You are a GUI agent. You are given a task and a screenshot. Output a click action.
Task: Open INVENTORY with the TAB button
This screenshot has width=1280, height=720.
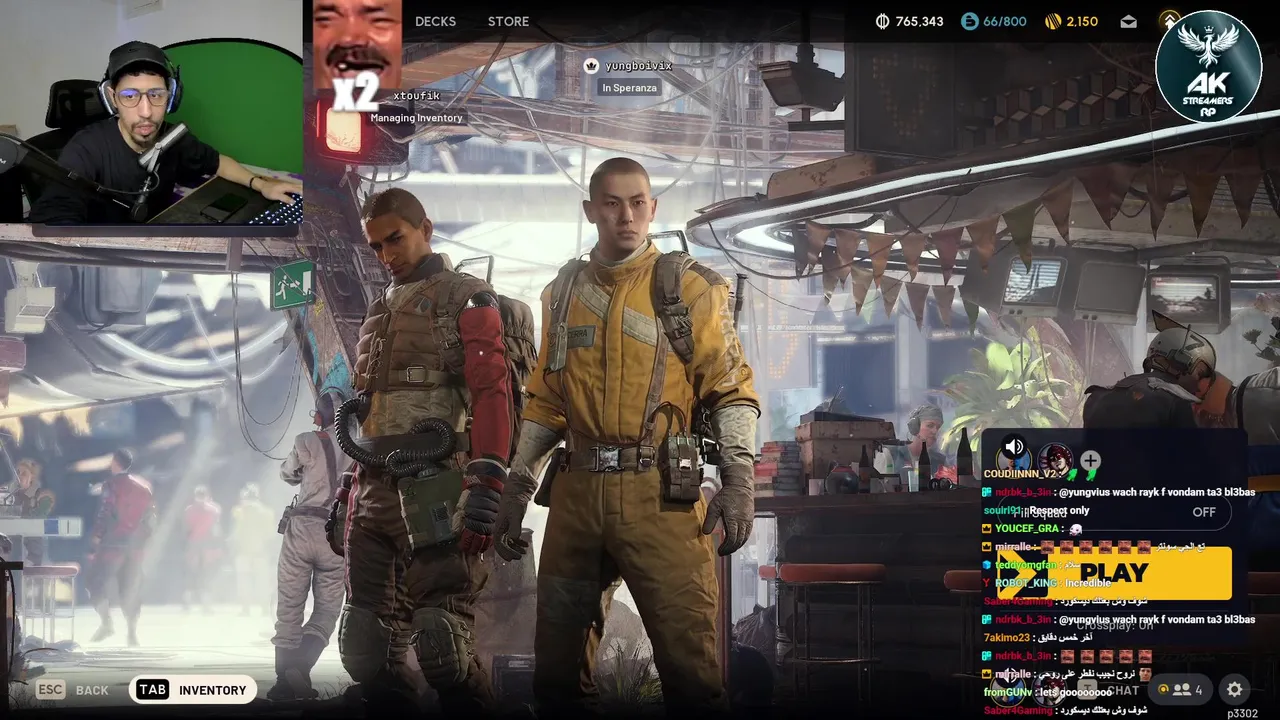[192, 690]
